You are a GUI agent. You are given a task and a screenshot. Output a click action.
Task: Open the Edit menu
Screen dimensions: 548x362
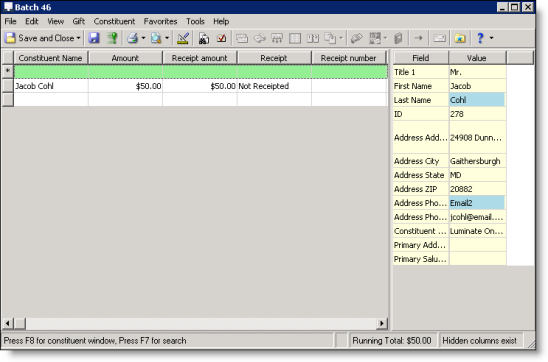point(31,21)
